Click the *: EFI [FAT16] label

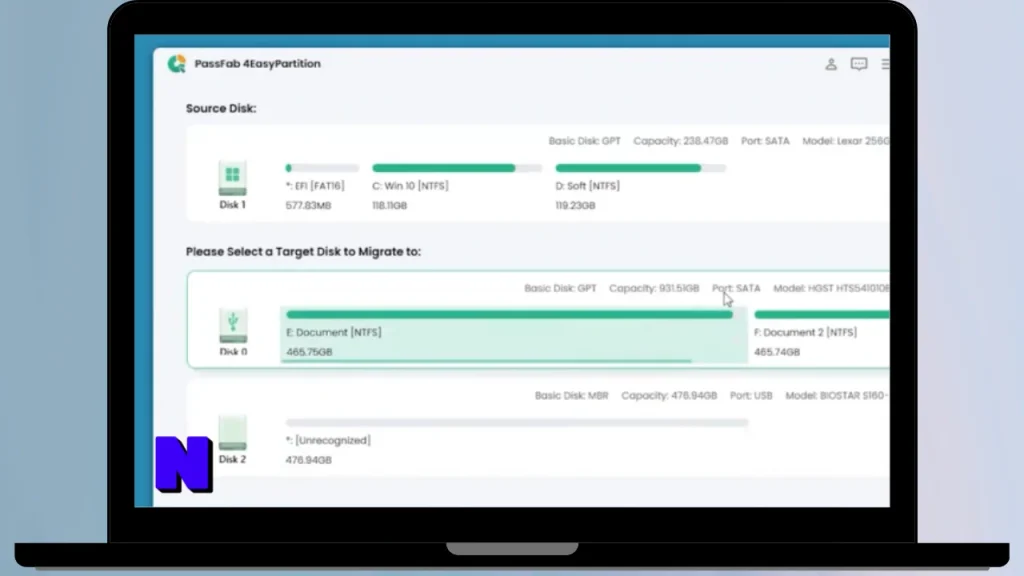pos(315,186)
